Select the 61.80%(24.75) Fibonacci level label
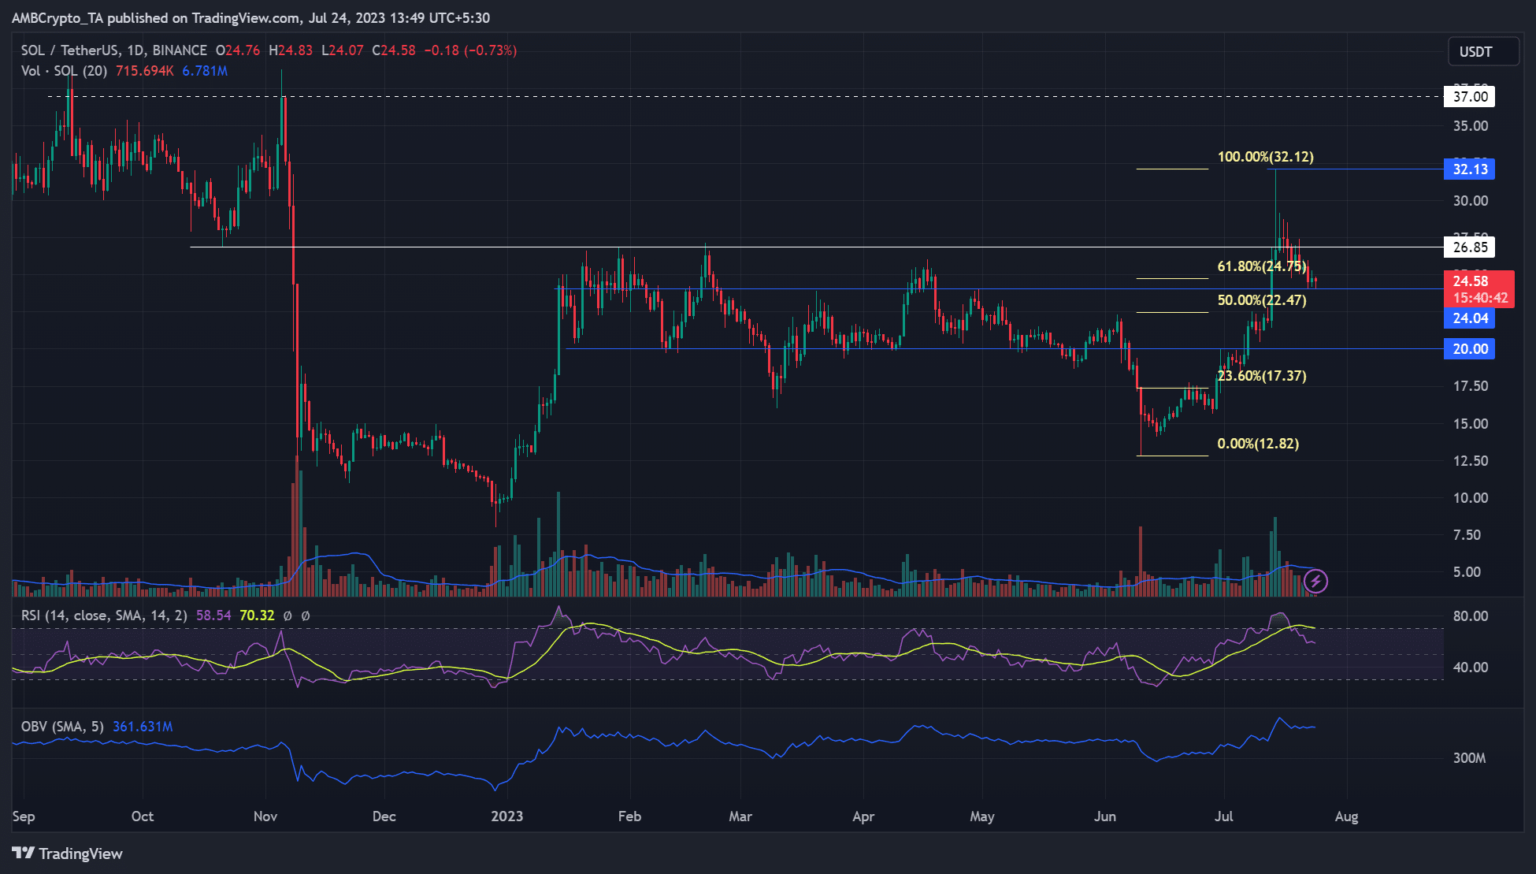Image resolution: width=1536 pixels, height=874 pixels. tap(1261, 267)
